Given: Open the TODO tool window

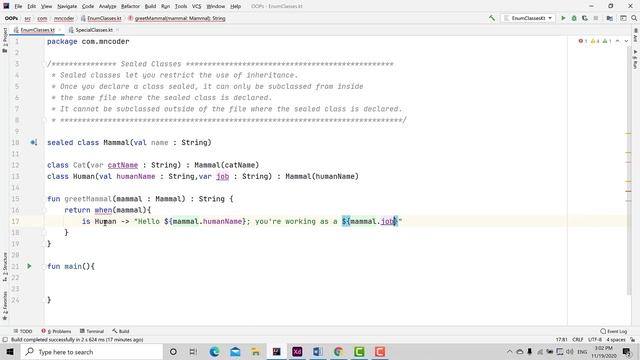Looking at the screenshot, I should pos(23,331).
